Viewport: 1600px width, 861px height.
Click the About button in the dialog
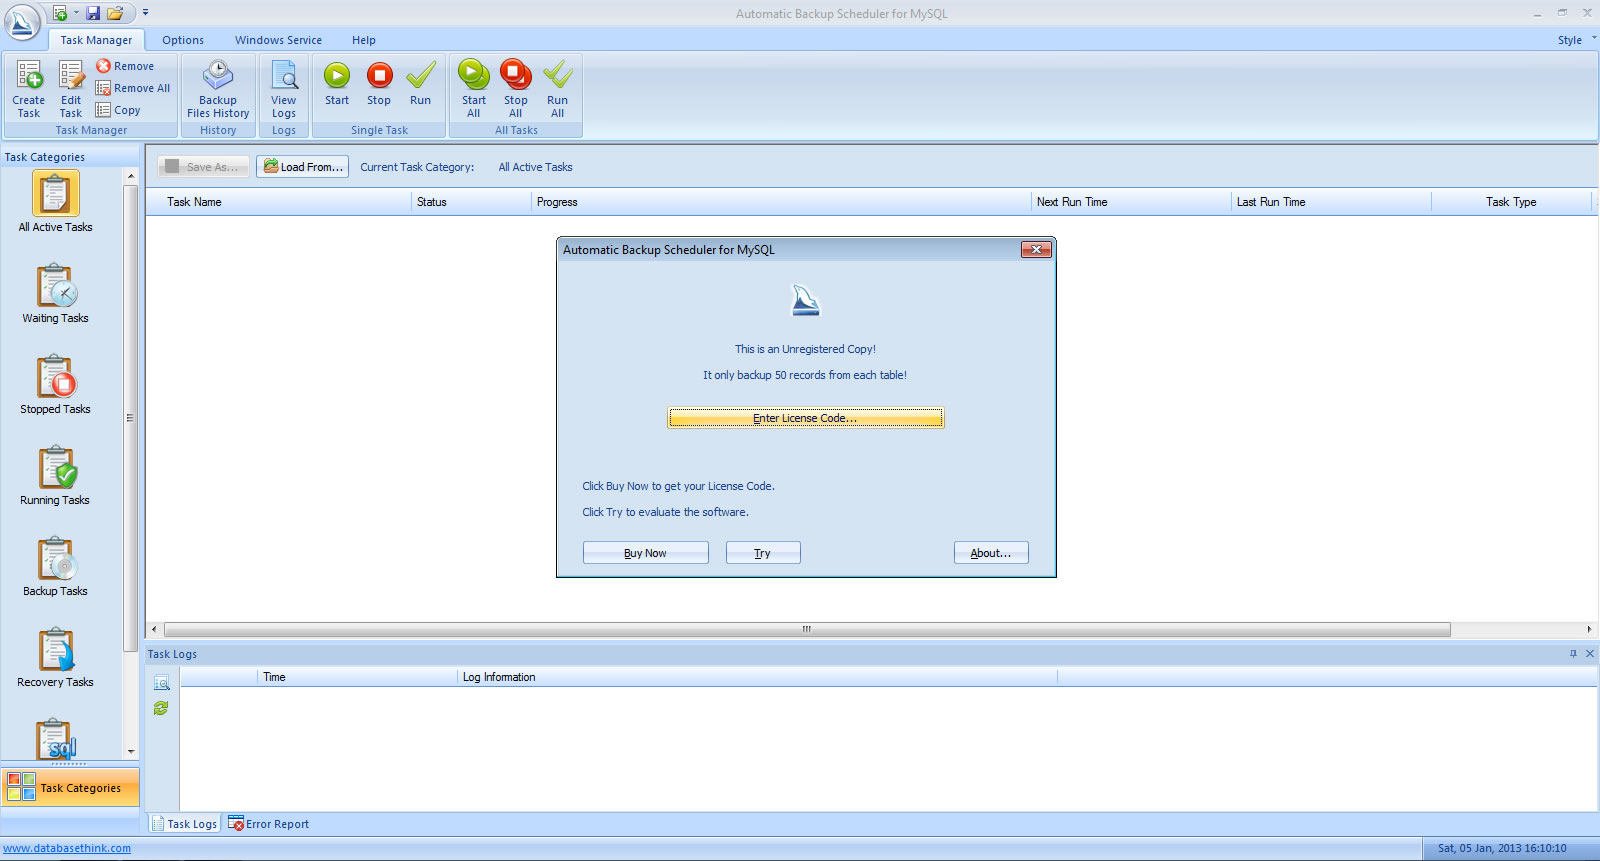pos(991,553)
